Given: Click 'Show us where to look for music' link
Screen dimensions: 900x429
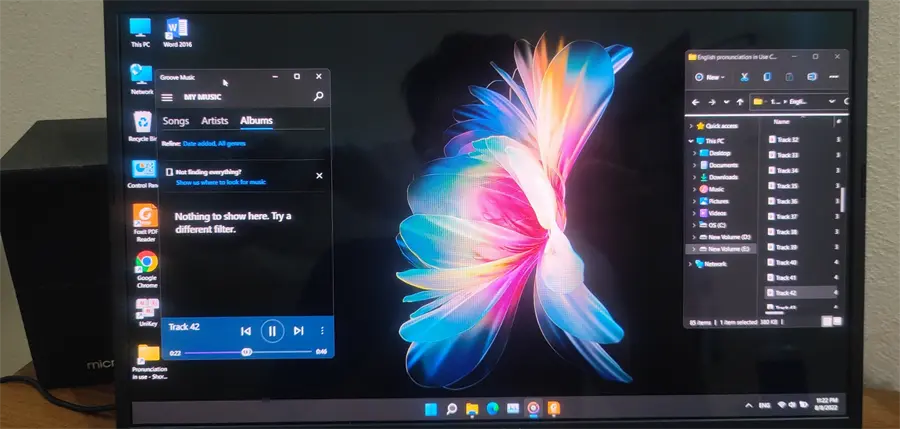Looking at the screenshot, I should tap(220, 182).
